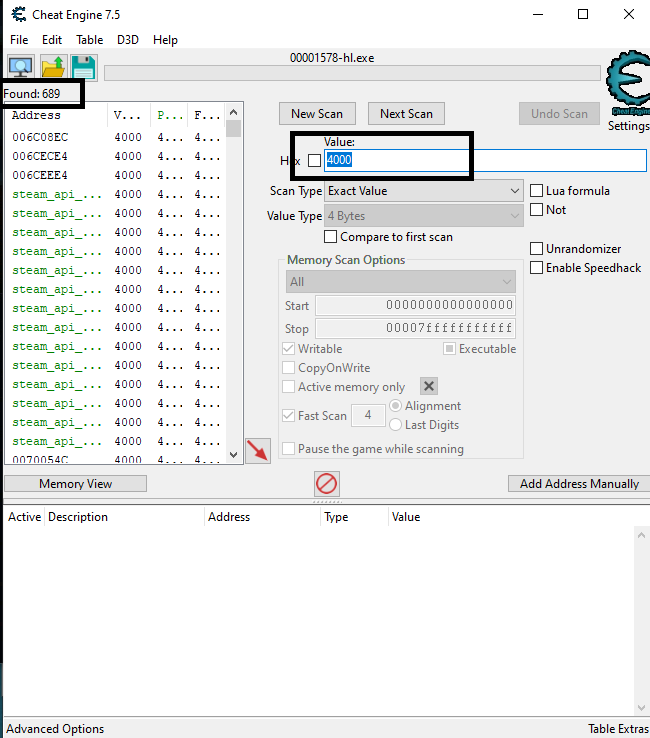650x738 pixels.
Task: Click the Cheat Engine title bar icon
Action: click(x=19, y=15)
